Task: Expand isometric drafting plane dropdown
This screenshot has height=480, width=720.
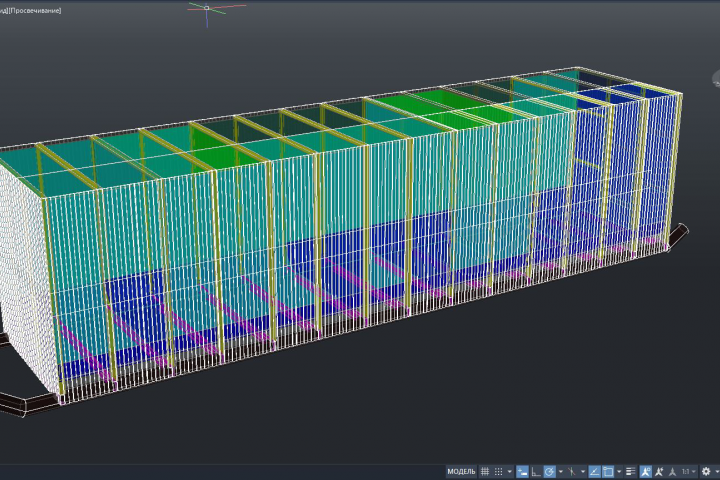Action: [x=583, y=472]
